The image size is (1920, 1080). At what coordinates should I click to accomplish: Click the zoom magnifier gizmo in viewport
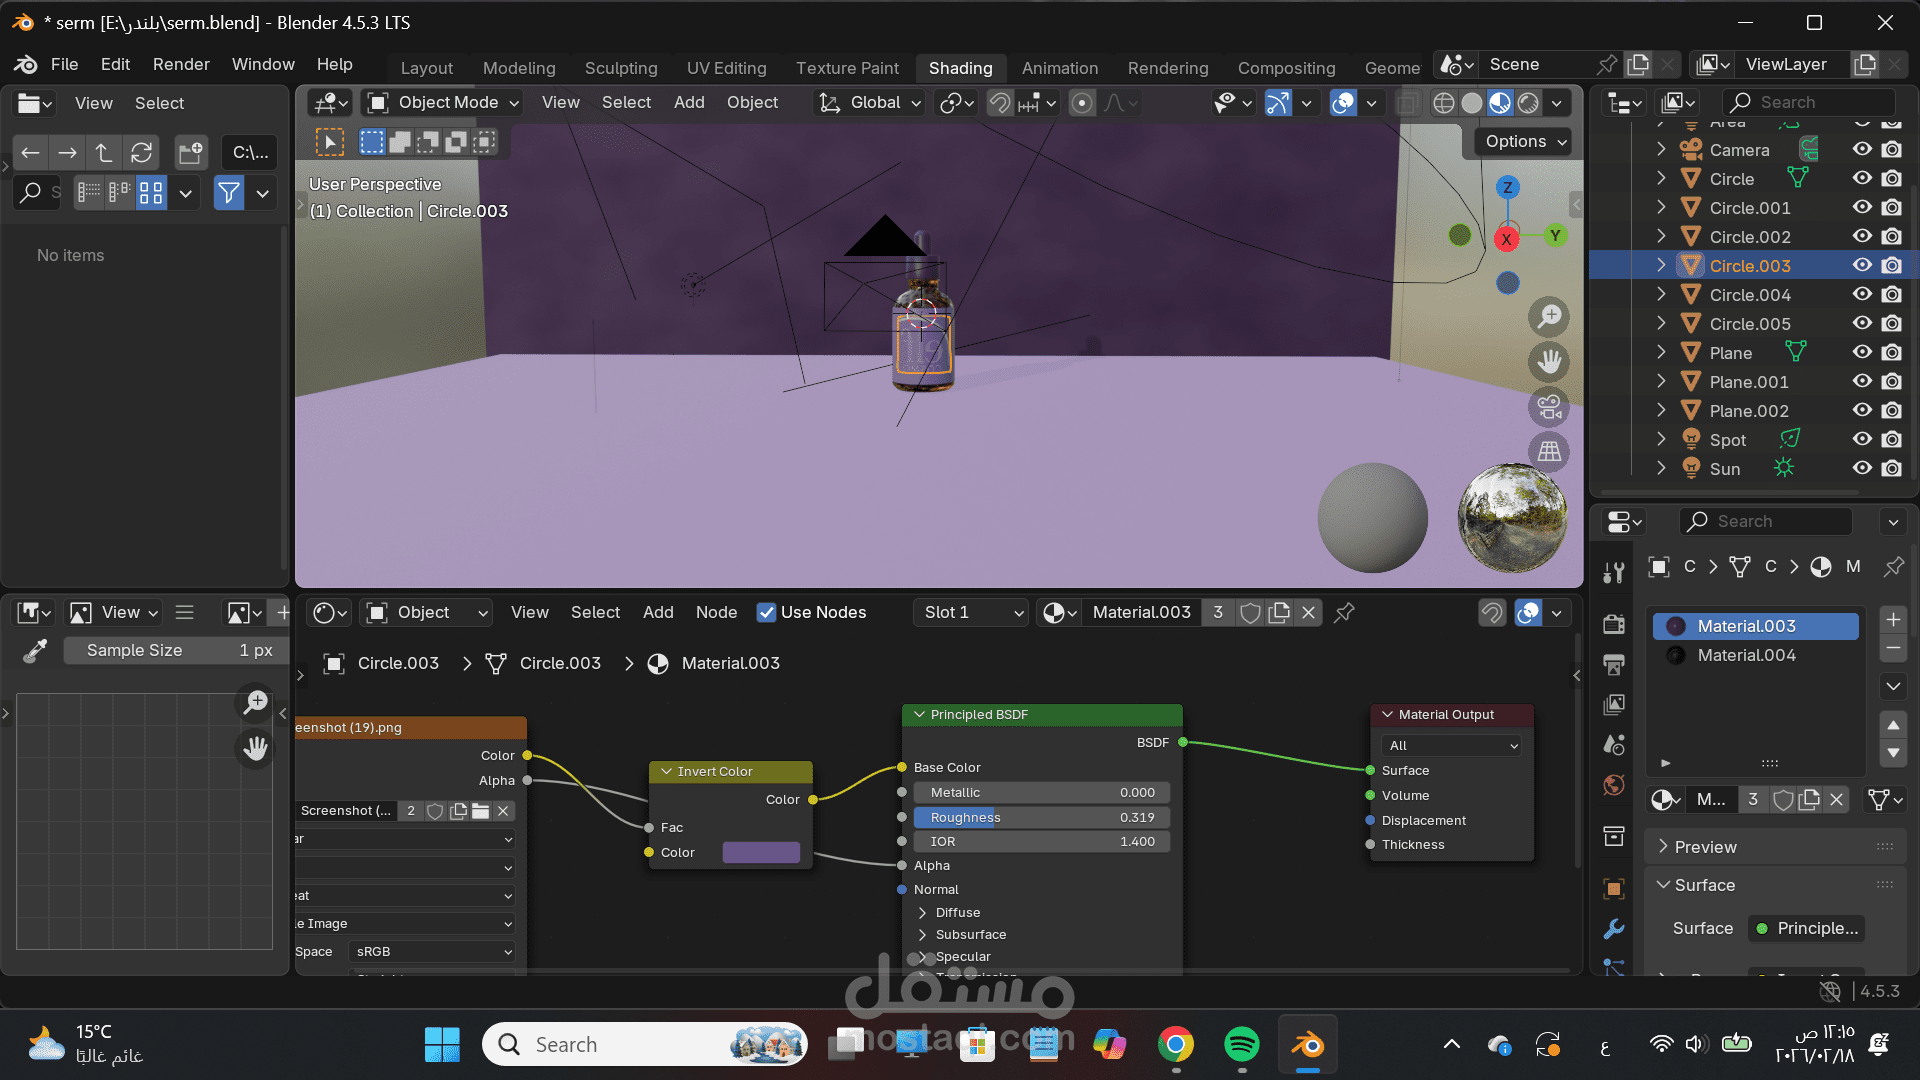(x=1549, y=317)
